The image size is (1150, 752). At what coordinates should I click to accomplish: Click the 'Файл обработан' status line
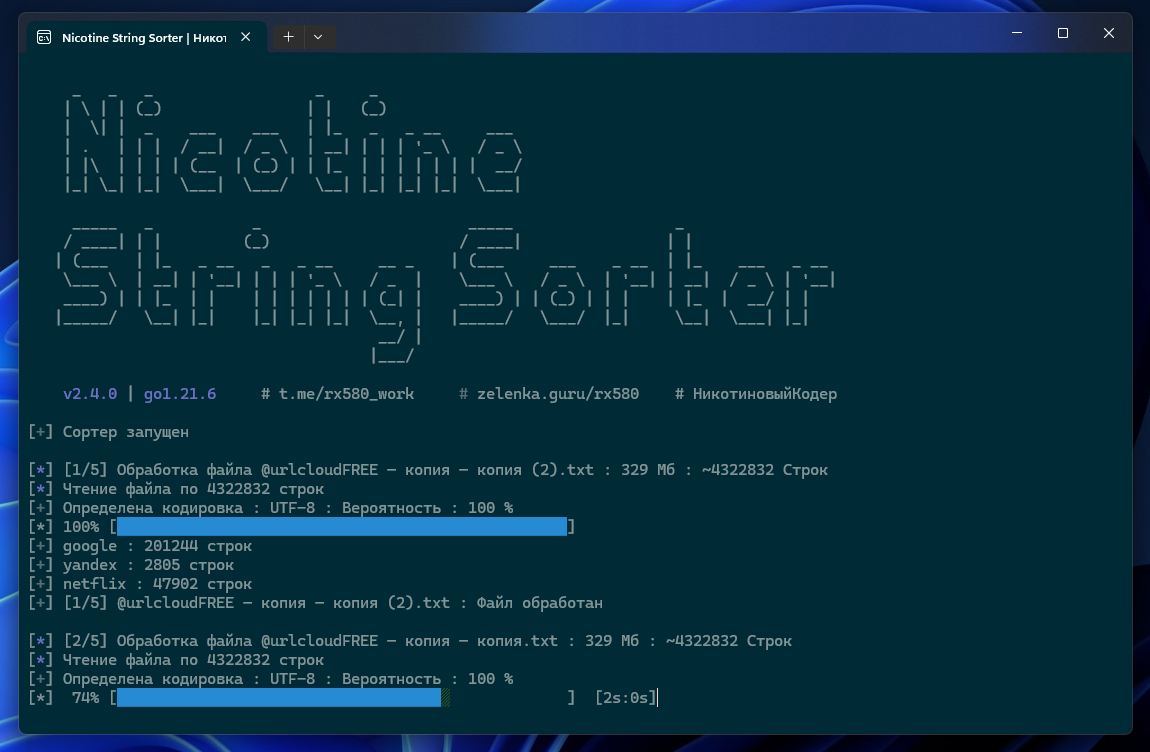(x=315, y=603)
